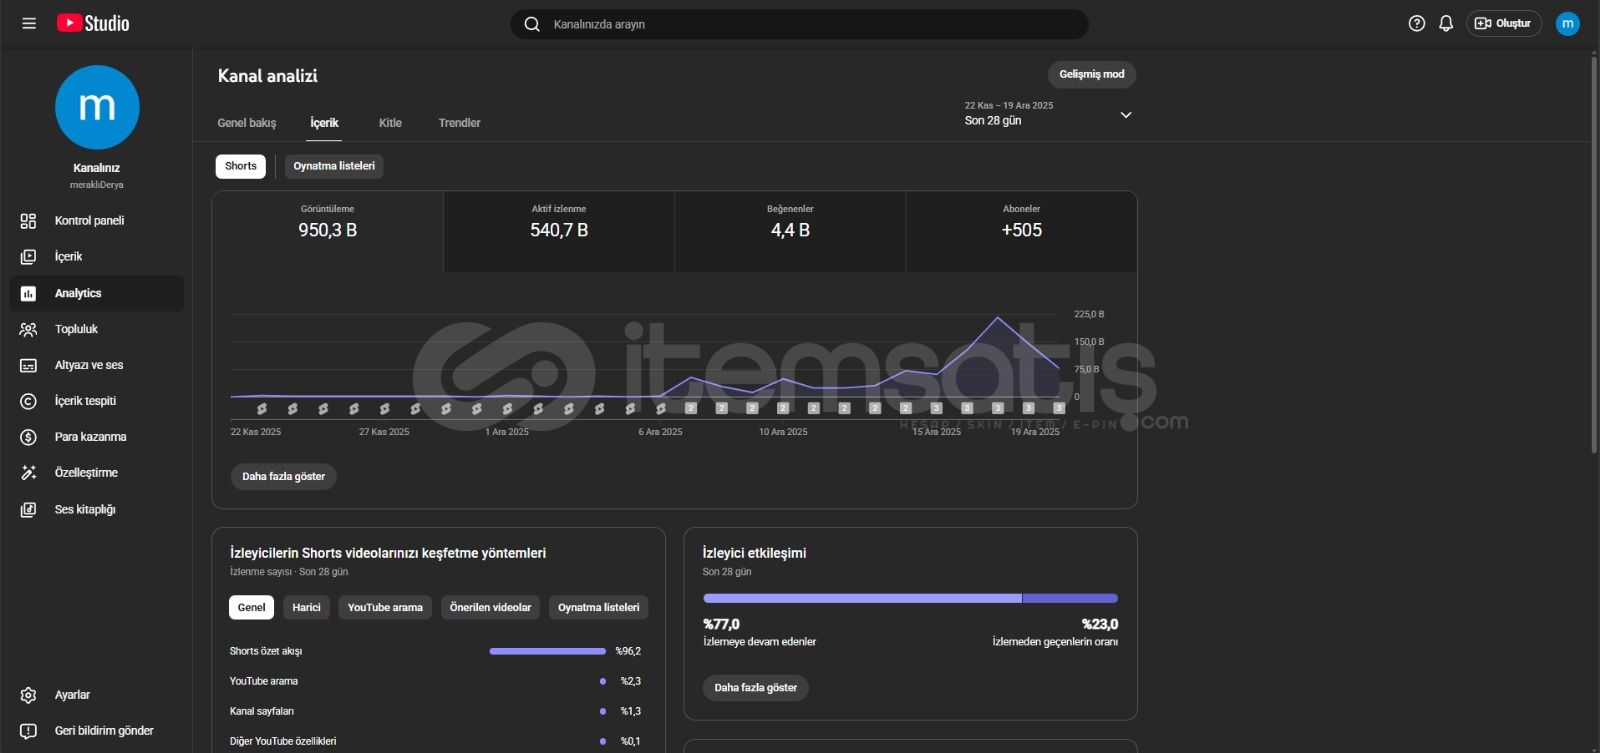Click the channel search field
1600x753 pixels.
pyautogui.click(x=800, y=24)
